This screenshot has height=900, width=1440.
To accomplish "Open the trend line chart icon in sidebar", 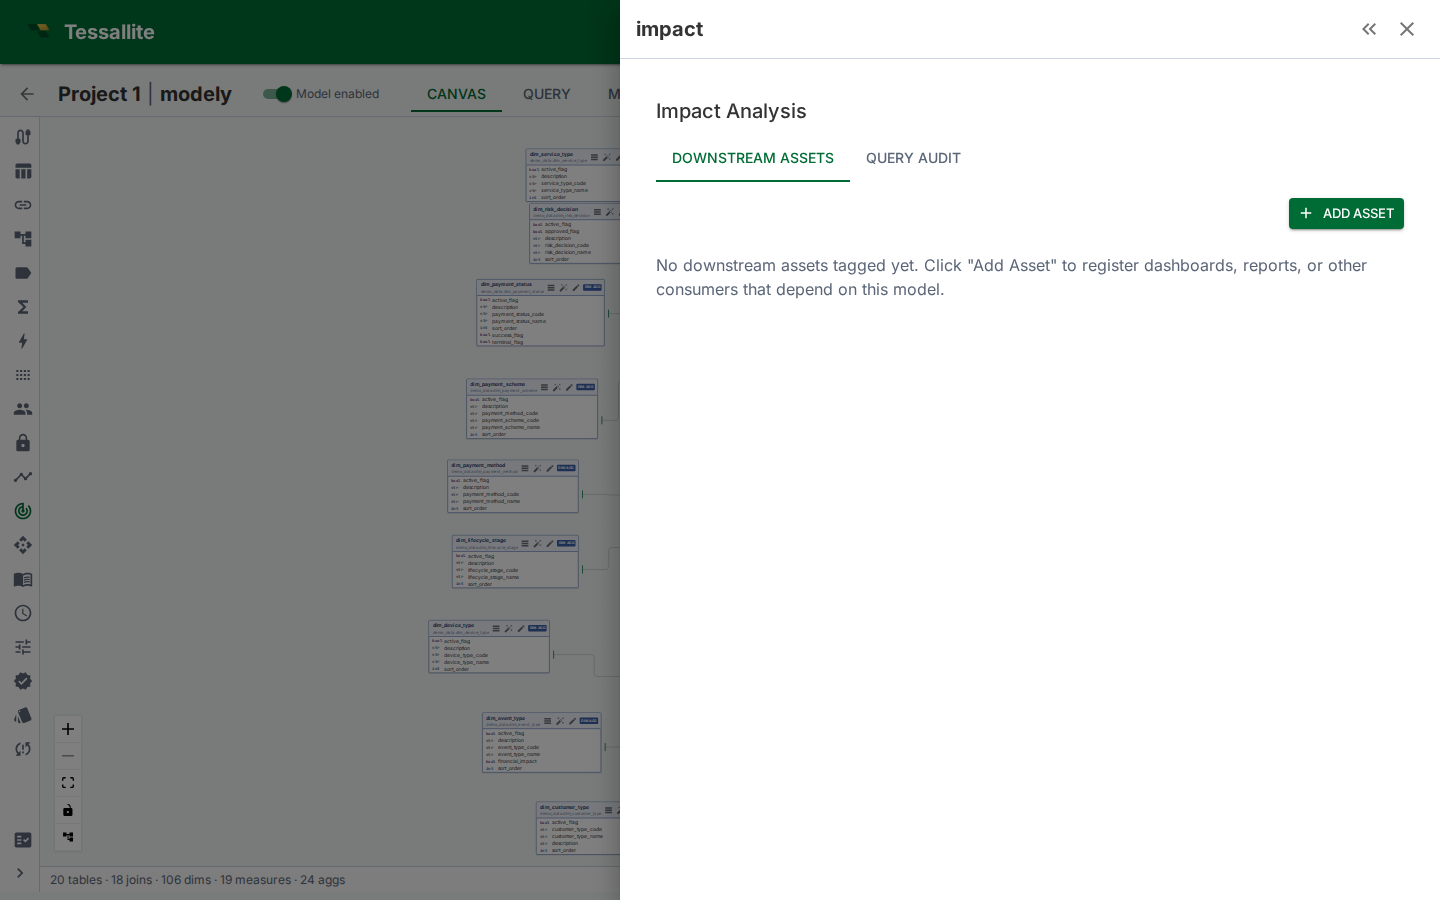I will (x=22, y=477).
